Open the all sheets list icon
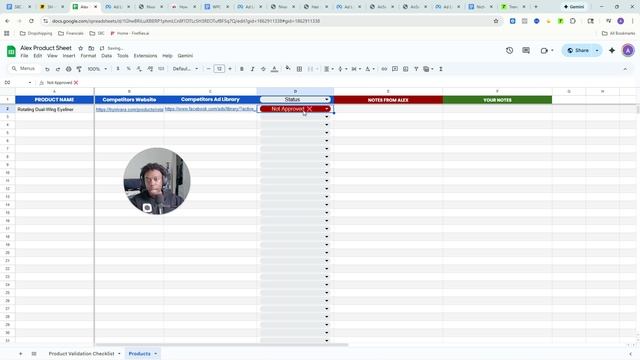The image size is (640, 360). point(34,354)
